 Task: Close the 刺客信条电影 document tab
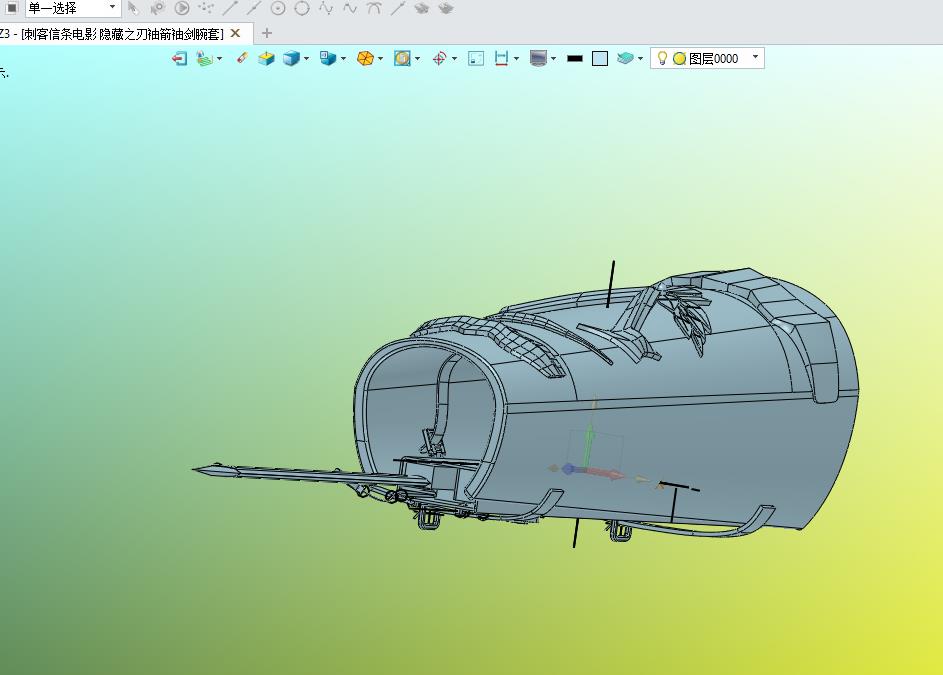[x=236, y=33]
